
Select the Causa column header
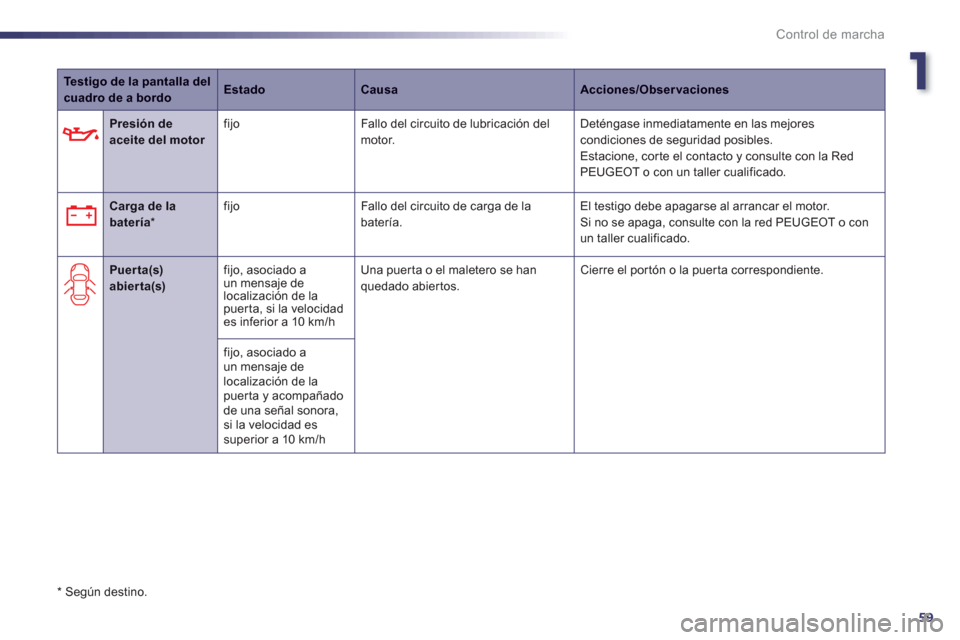pyautogui.click(x=379, y=89)
